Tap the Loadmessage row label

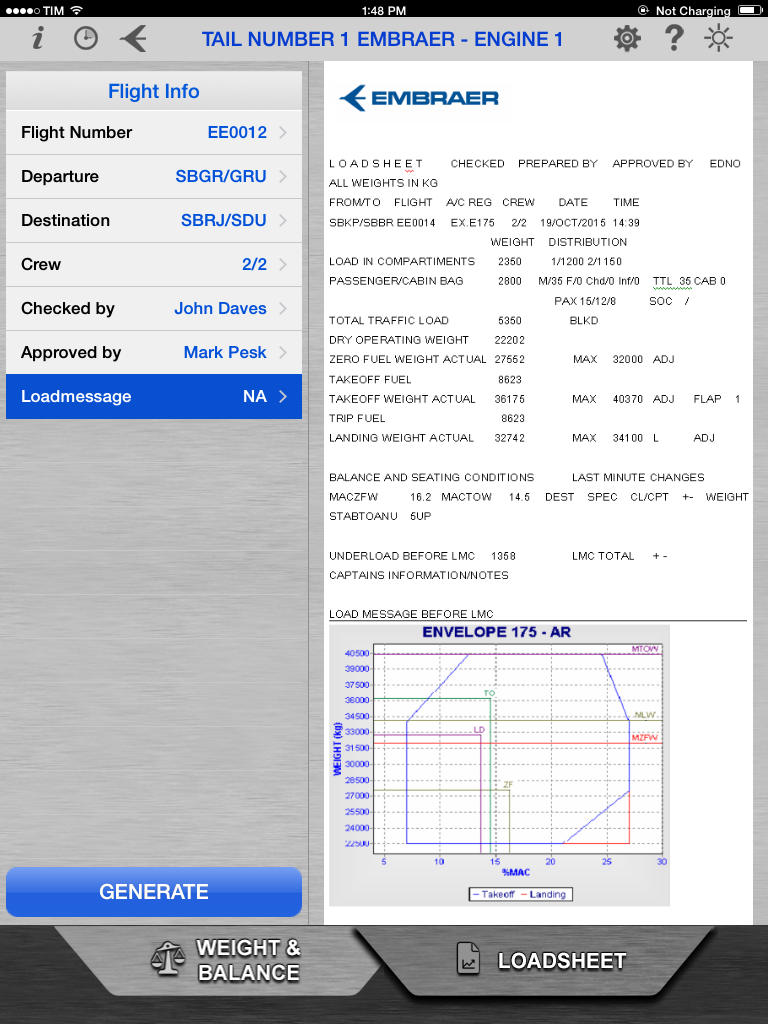tap(76, 396)
